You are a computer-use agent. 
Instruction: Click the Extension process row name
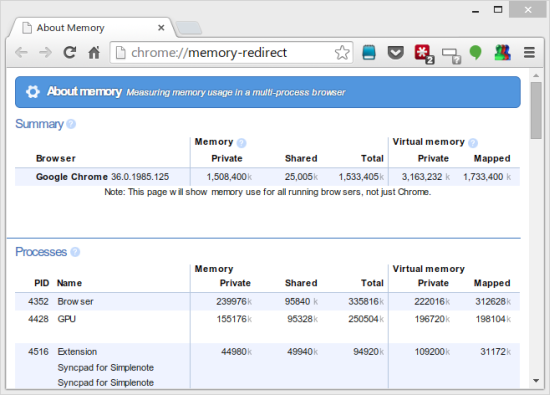[77, 352]
